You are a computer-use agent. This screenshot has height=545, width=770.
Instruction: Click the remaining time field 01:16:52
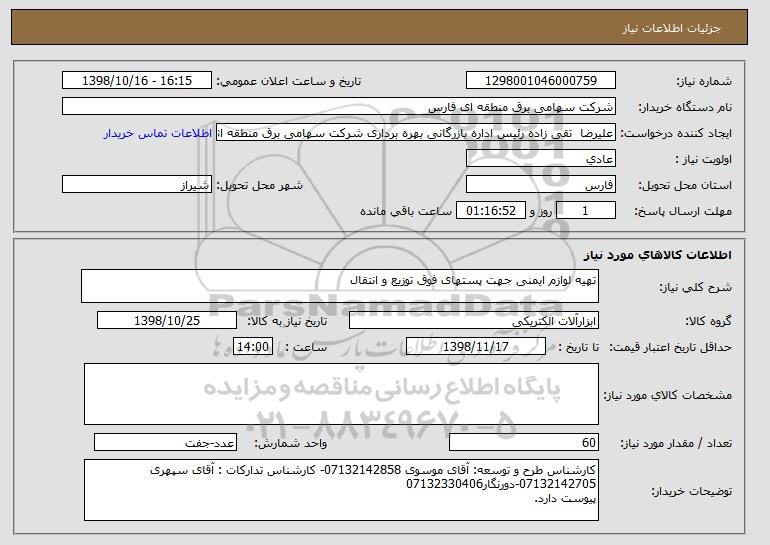point(491,211)
